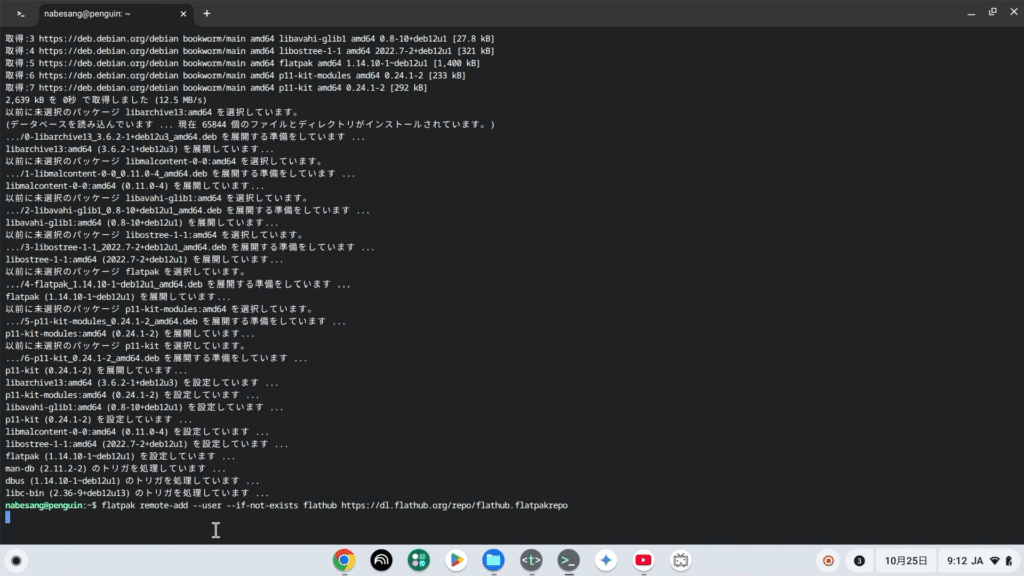This screenshot has width=1024, height=576.
Task: Click the terminal cursor on the empty line
Action: point(8,517)
